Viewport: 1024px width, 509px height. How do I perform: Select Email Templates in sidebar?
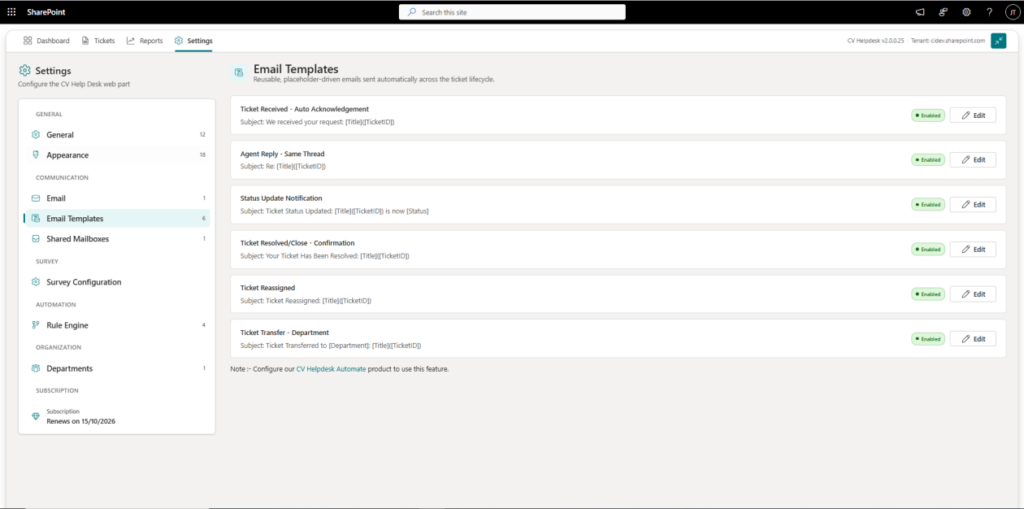pos(118,218)
